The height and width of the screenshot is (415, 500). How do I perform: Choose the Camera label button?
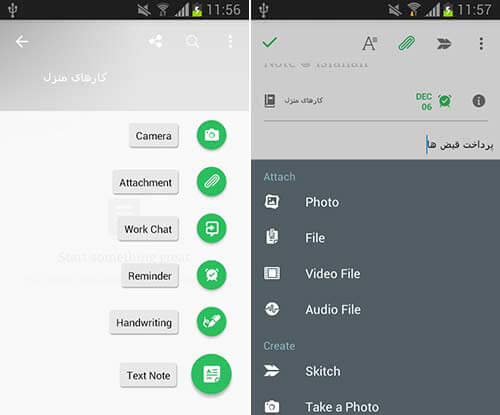pyautogui.click(x=154, y=136)
